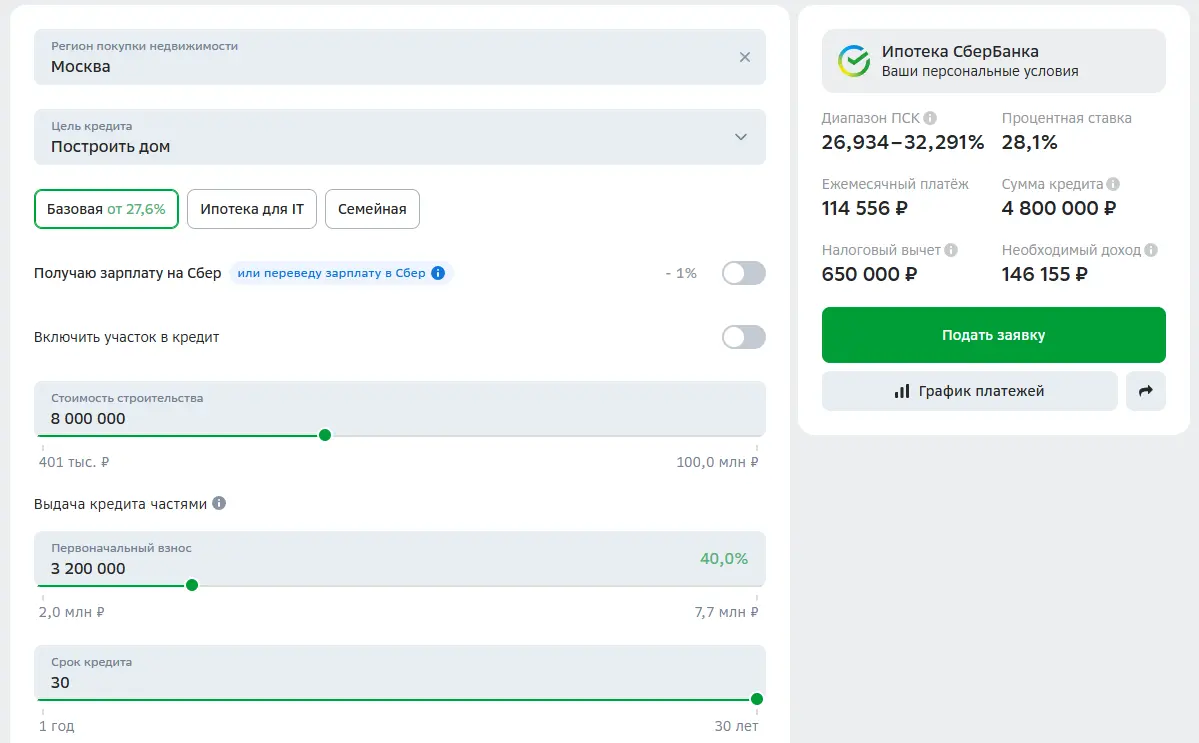This screenshot has height=743, width=1199.
Task: Show info for Выдача кредита частями
Action: pyautogui.click(x=219, y=503)
